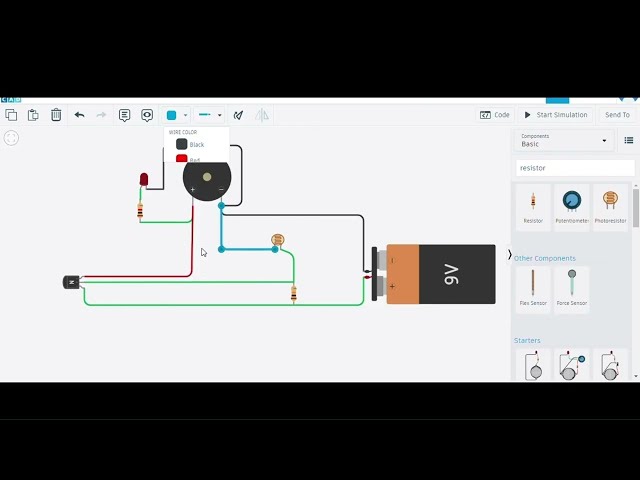The height and width of the screenshot is (480, 640).
Task: Click the components panel scrollbar
Action: (x=636, y=208)
